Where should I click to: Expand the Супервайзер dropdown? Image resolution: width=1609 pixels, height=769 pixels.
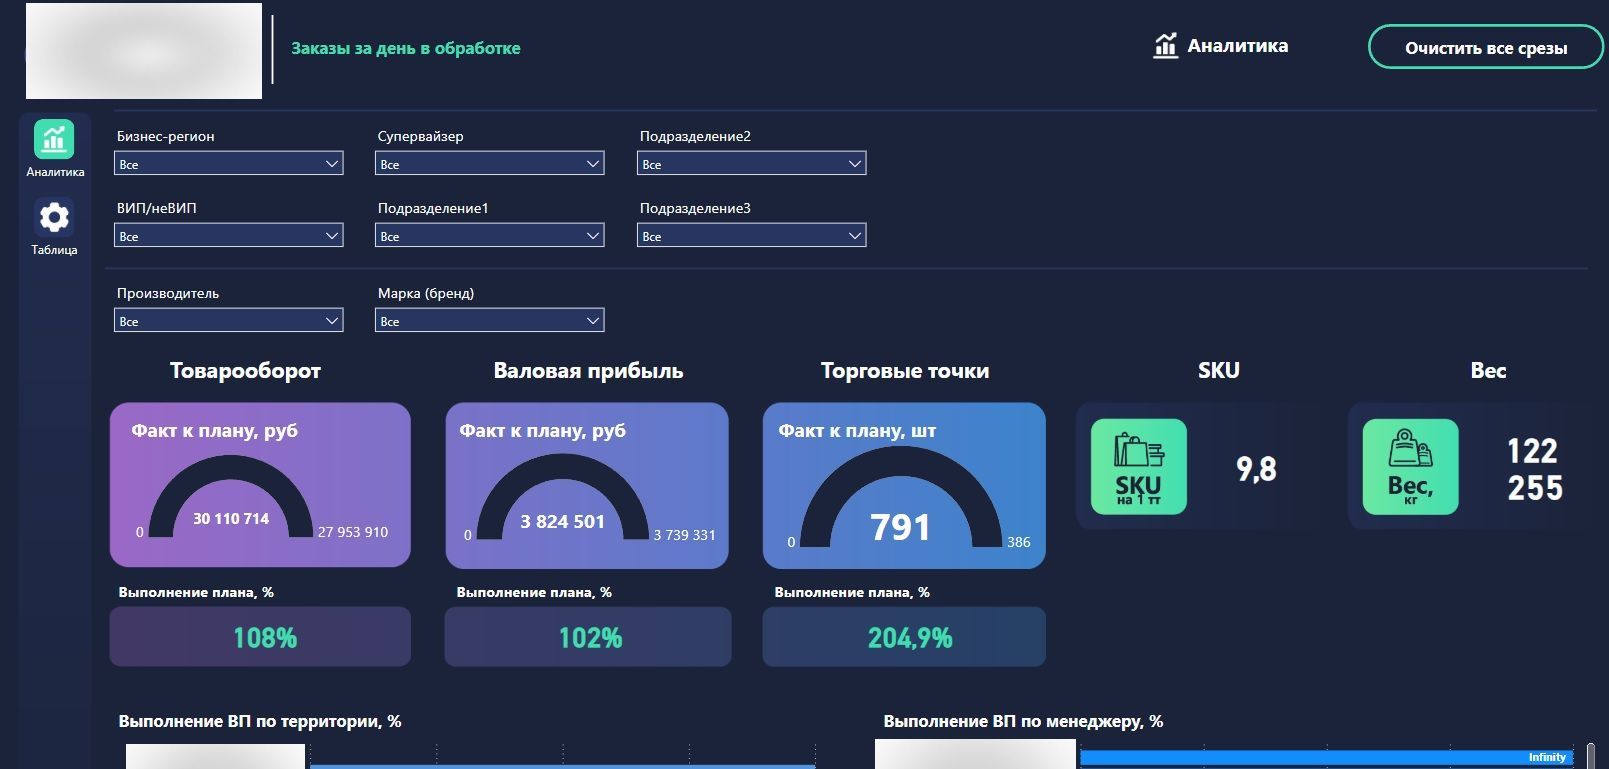pos(490,164)
